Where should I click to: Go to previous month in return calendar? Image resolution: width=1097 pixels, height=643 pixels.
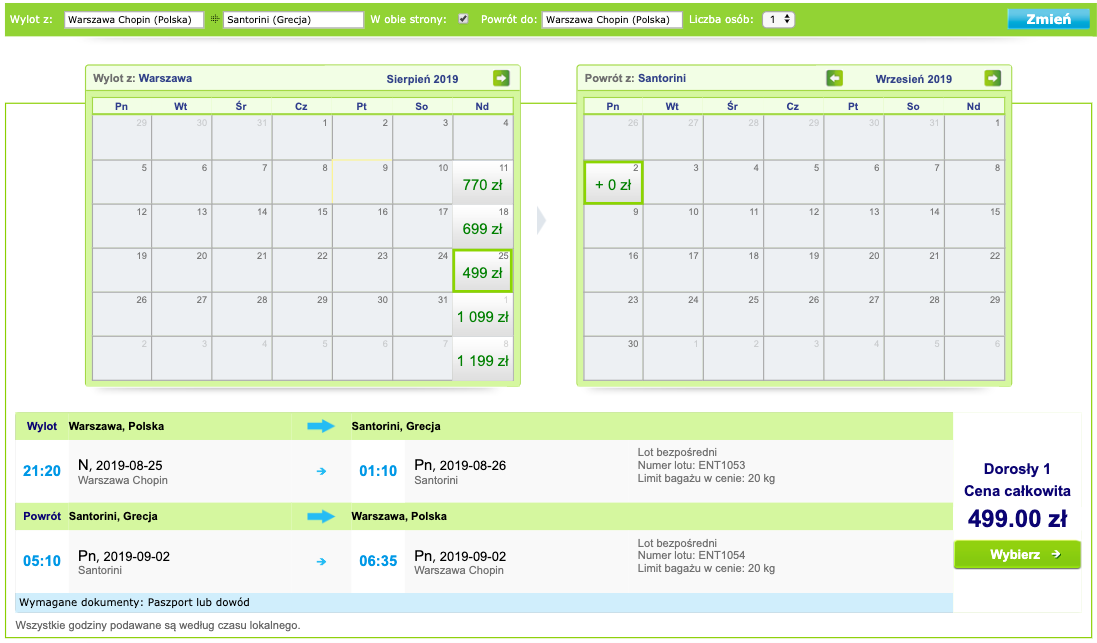(834, 78)
